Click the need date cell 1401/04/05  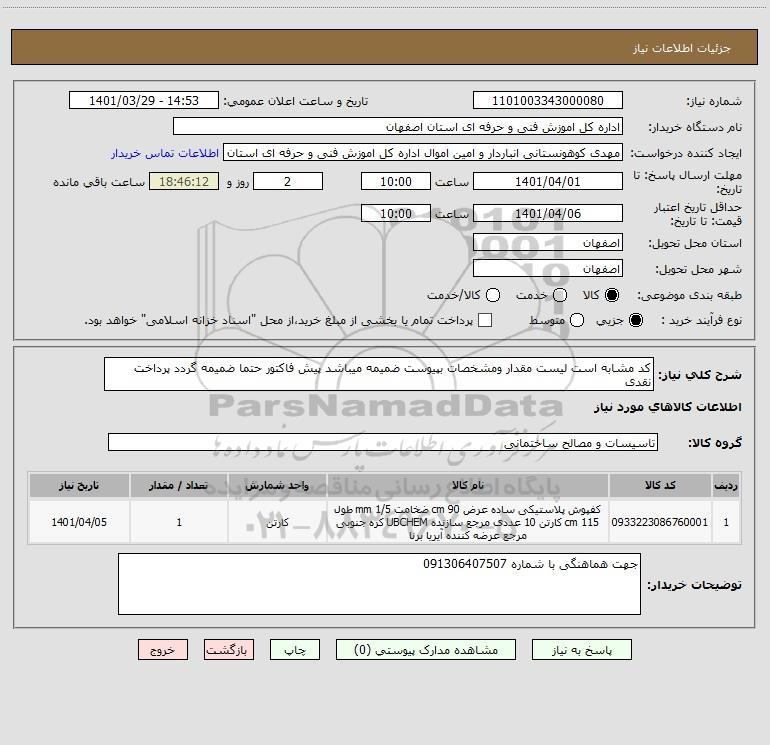click(79, 522)
